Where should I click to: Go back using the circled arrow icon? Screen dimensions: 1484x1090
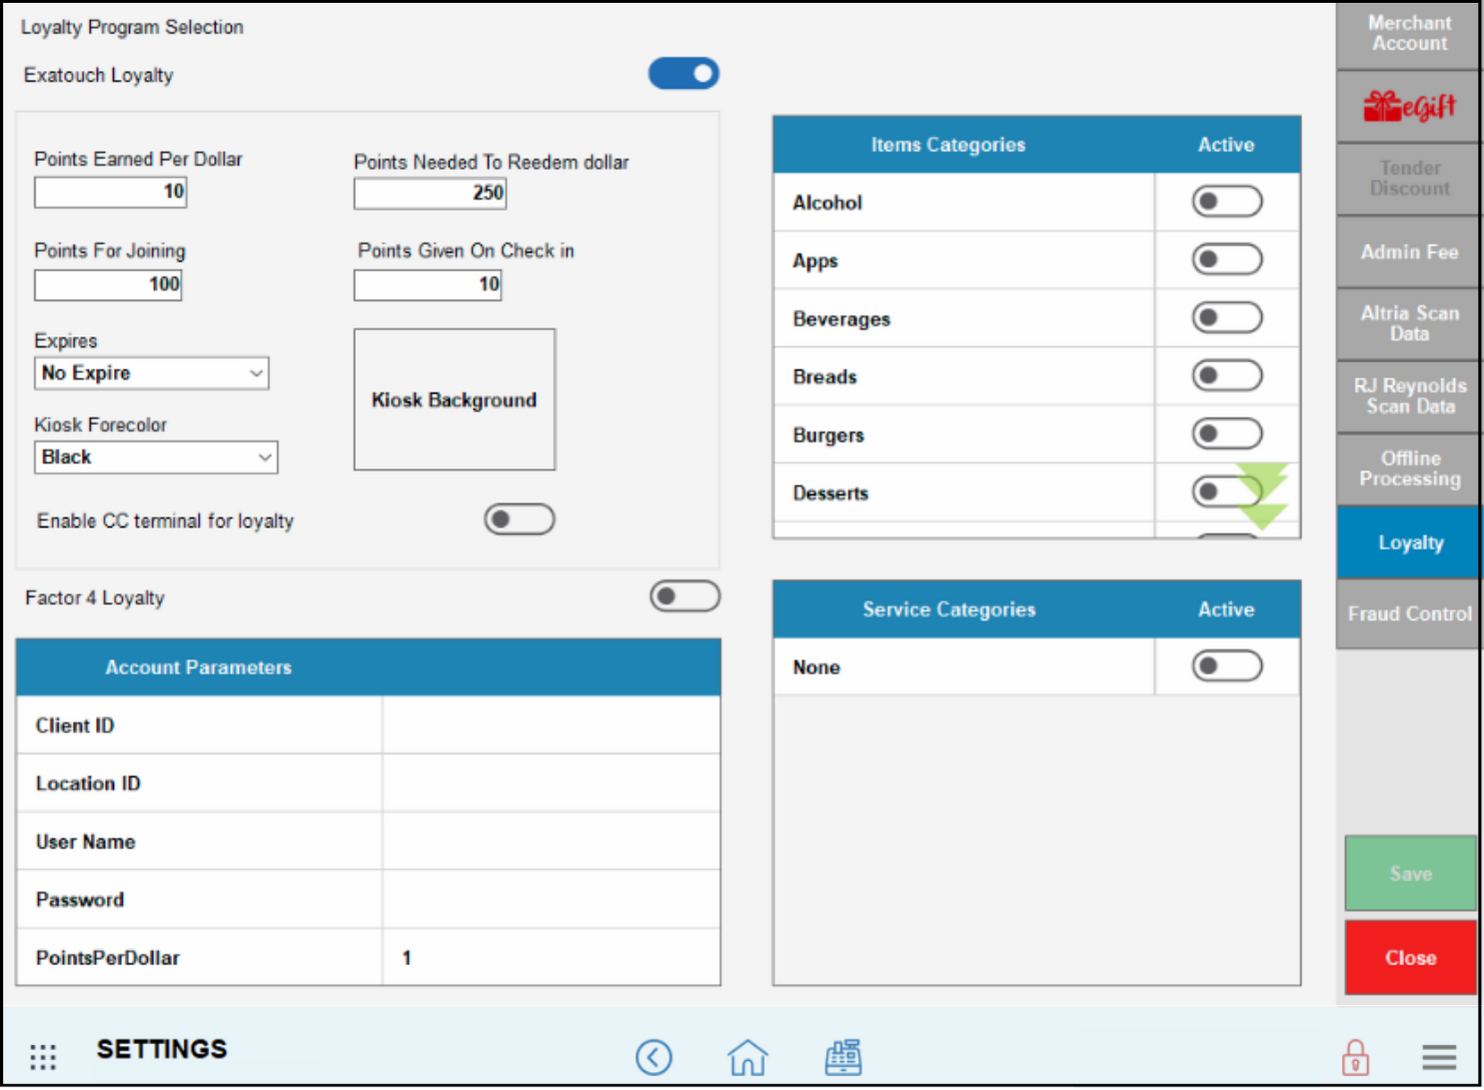tap(654, 1057)
